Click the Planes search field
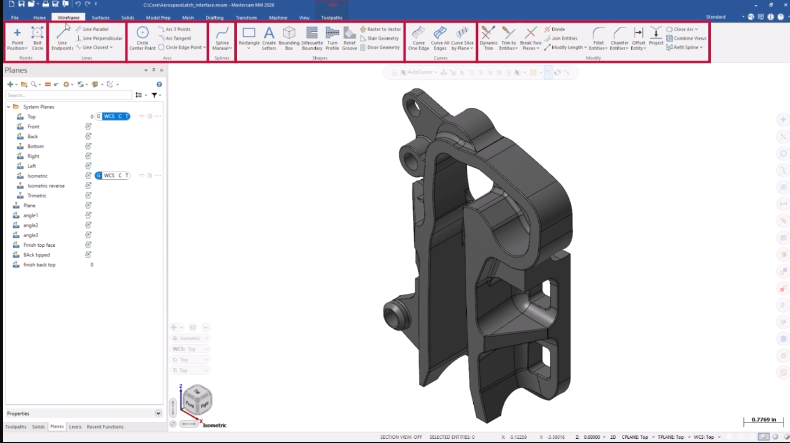Image resolution: width=790 pixels, height=443 pixels. tap(60, 95)
